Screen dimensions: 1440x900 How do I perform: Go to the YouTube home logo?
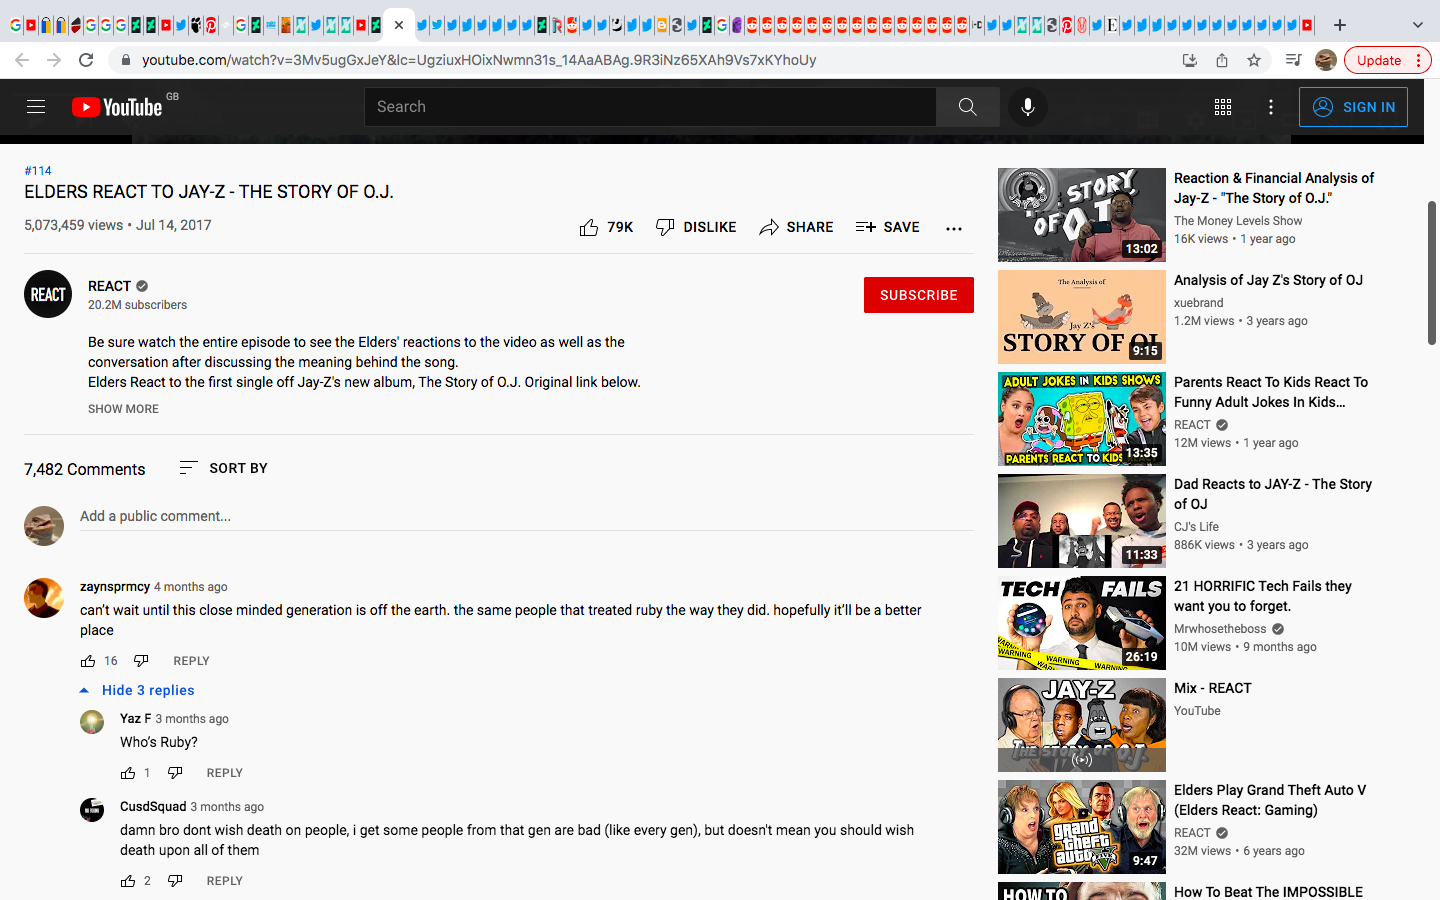coord(118,107)
